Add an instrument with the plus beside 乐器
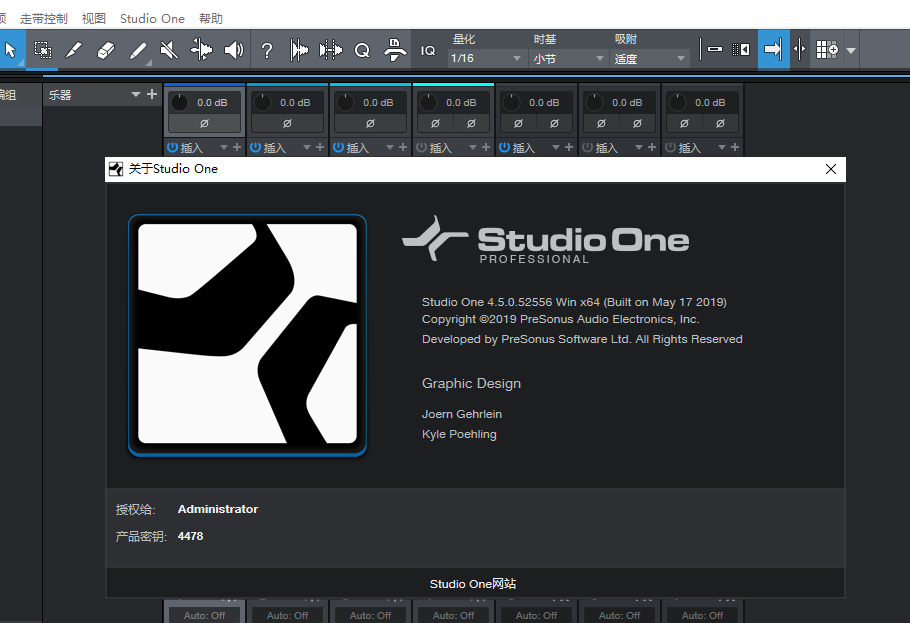Screen dimensions: 910x623 (152, 94)
